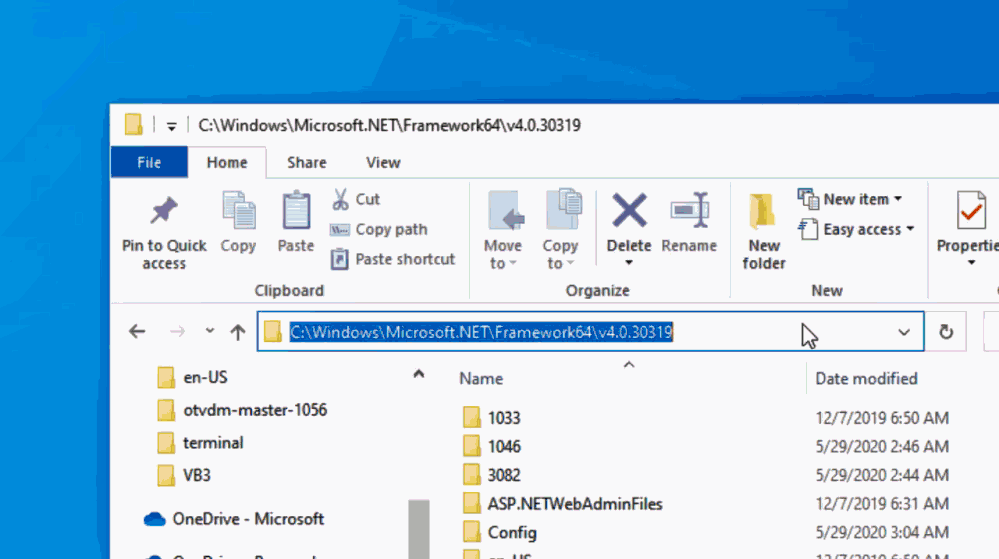
Task: Click the forward navigation arrow
Action: (x=177, y=331)
